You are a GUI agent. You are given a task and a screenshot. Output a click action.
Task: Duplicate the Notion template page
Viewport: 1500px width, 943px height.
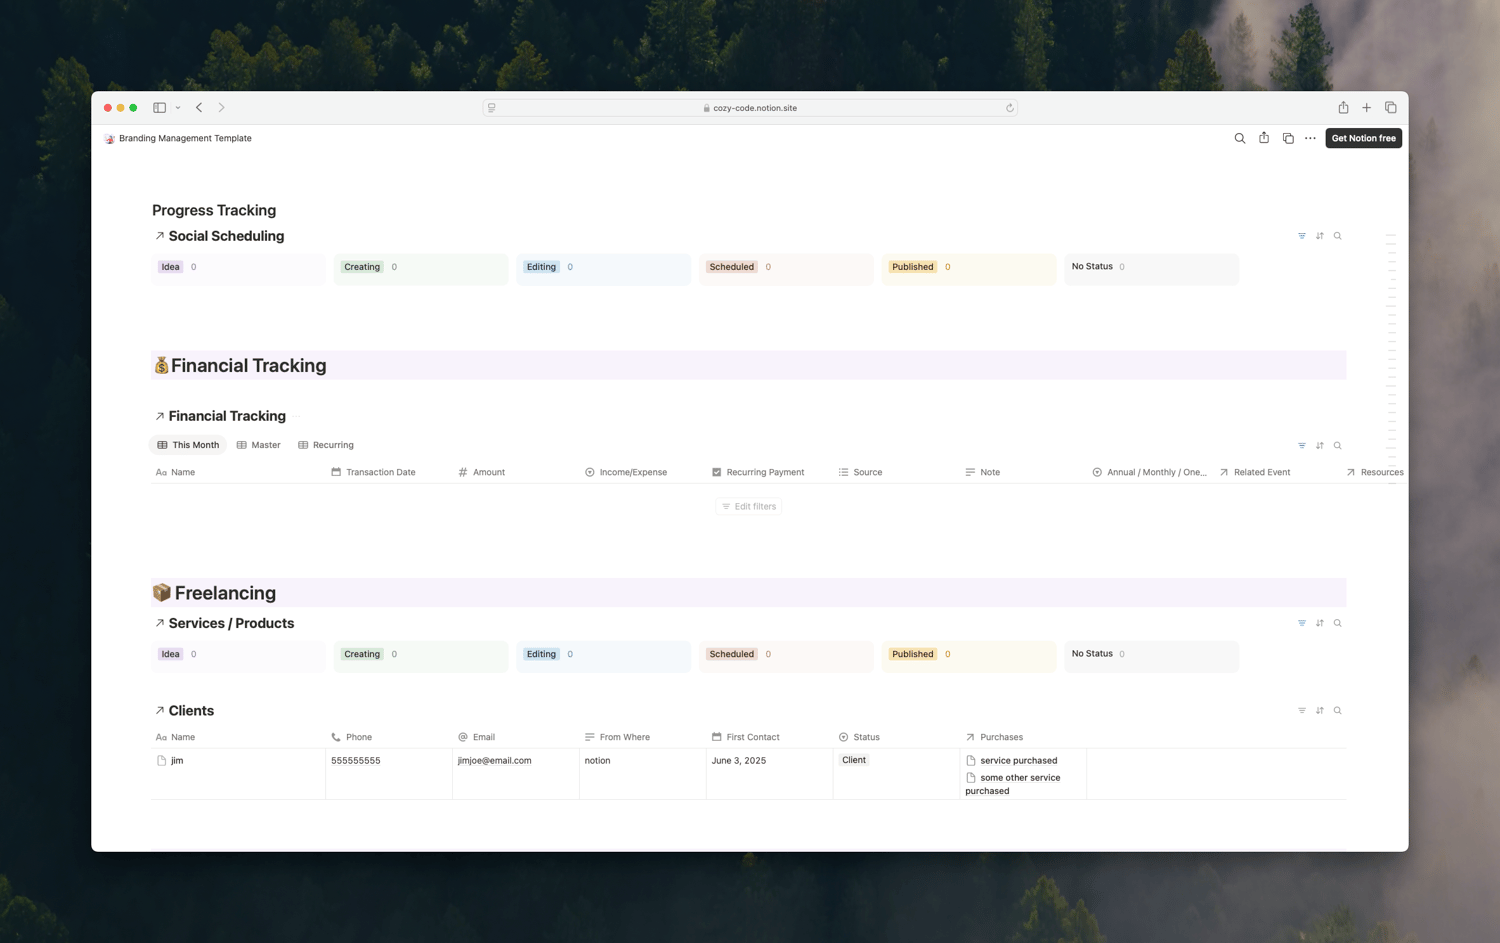pos(1288,138)
